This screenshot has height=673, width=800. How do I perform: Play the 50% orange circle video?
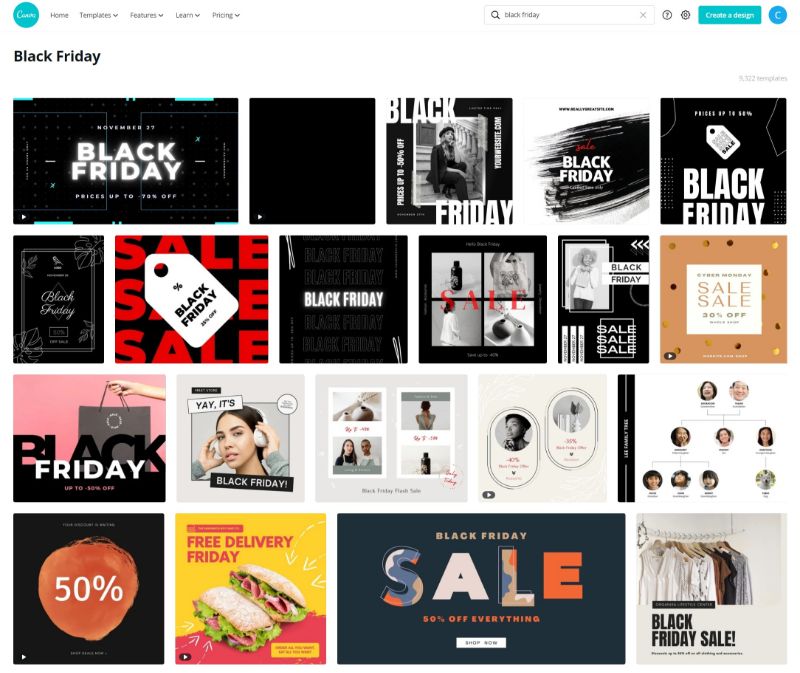[x=24, y=657]
